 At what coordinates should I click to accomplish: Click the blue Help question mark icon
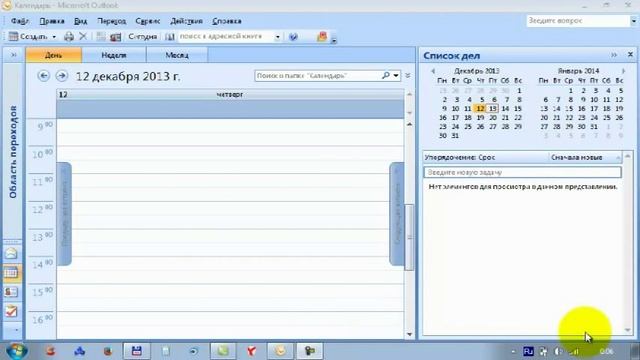pyautogui.click(x=293, y=37)
